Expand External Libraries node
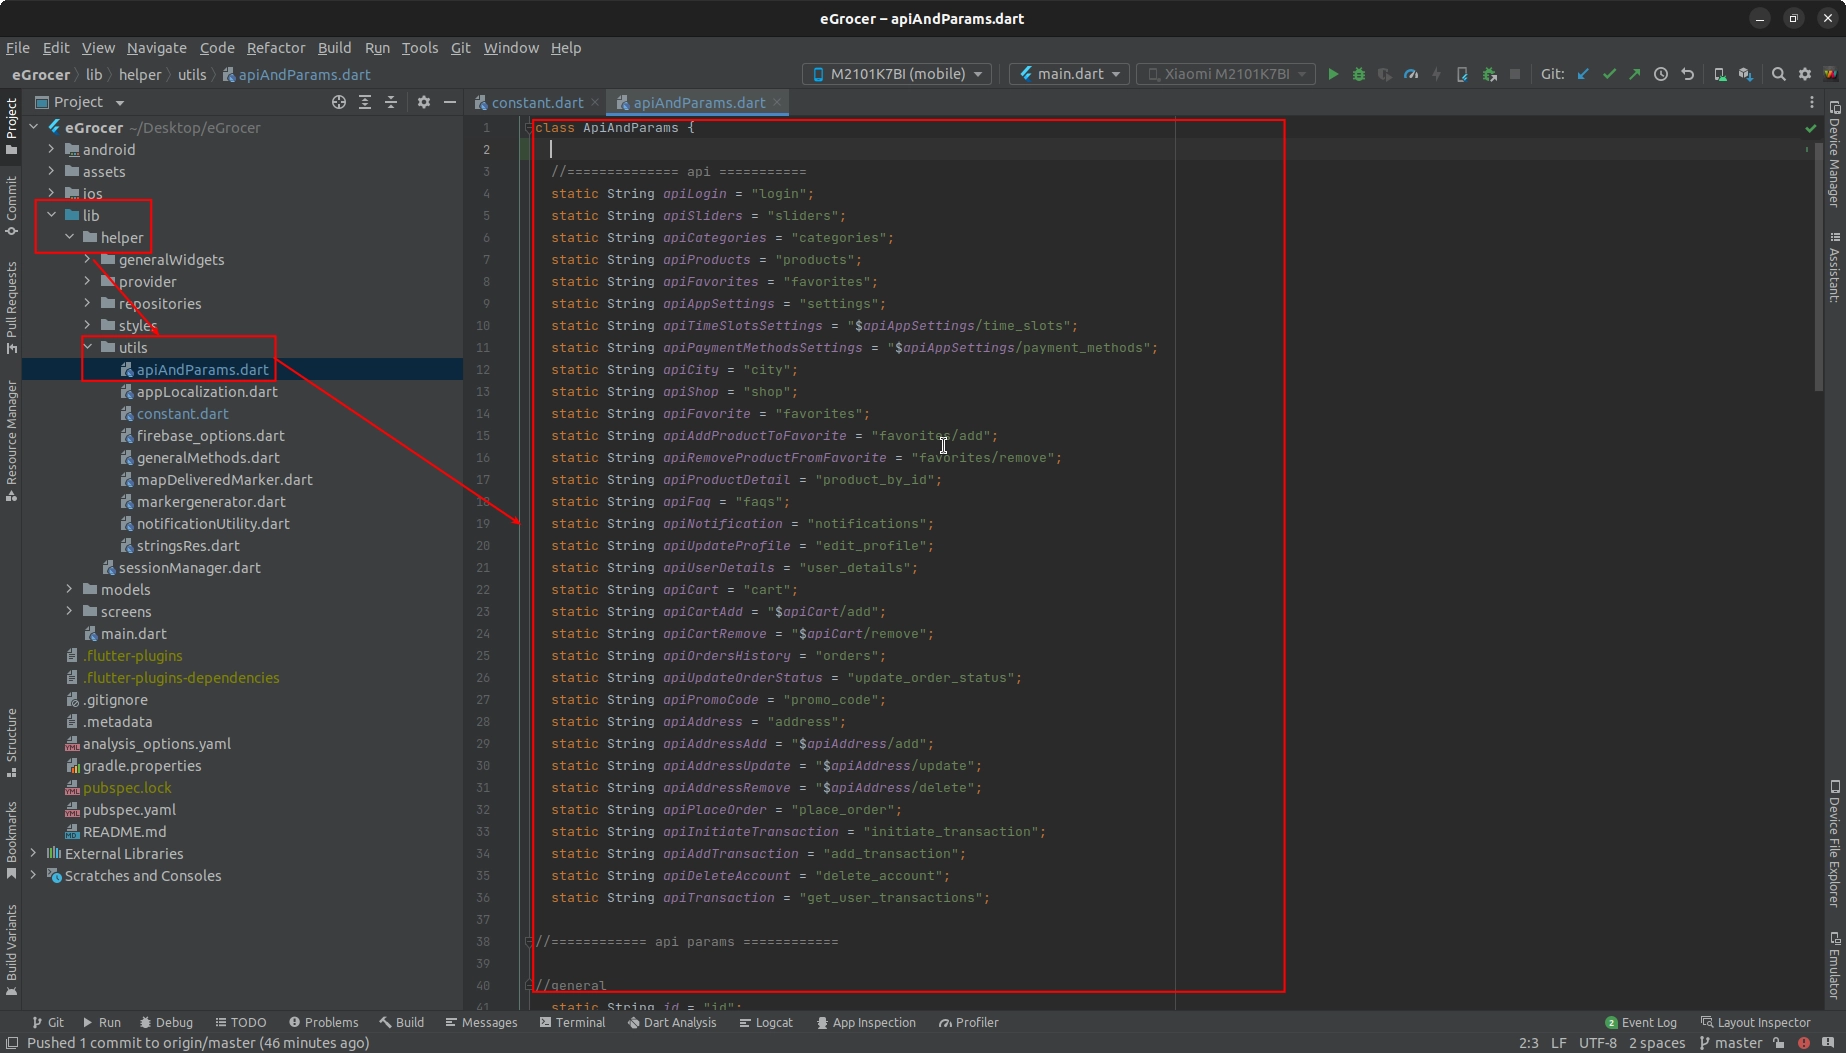Screen dimensions: 1846x1053 point(33,853)
